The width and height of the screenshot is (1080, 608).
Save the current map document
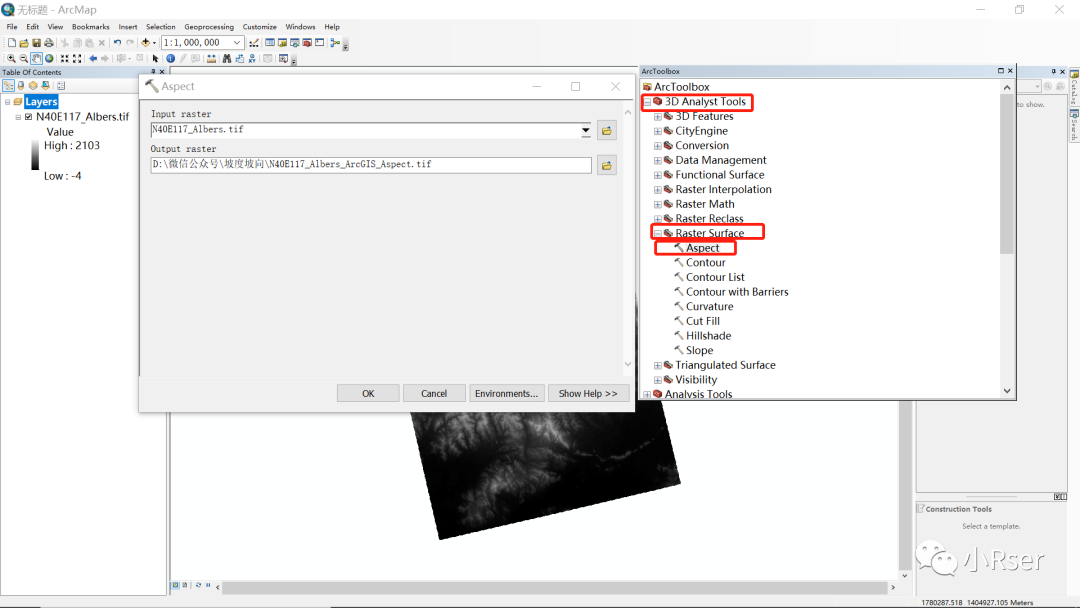37,43
